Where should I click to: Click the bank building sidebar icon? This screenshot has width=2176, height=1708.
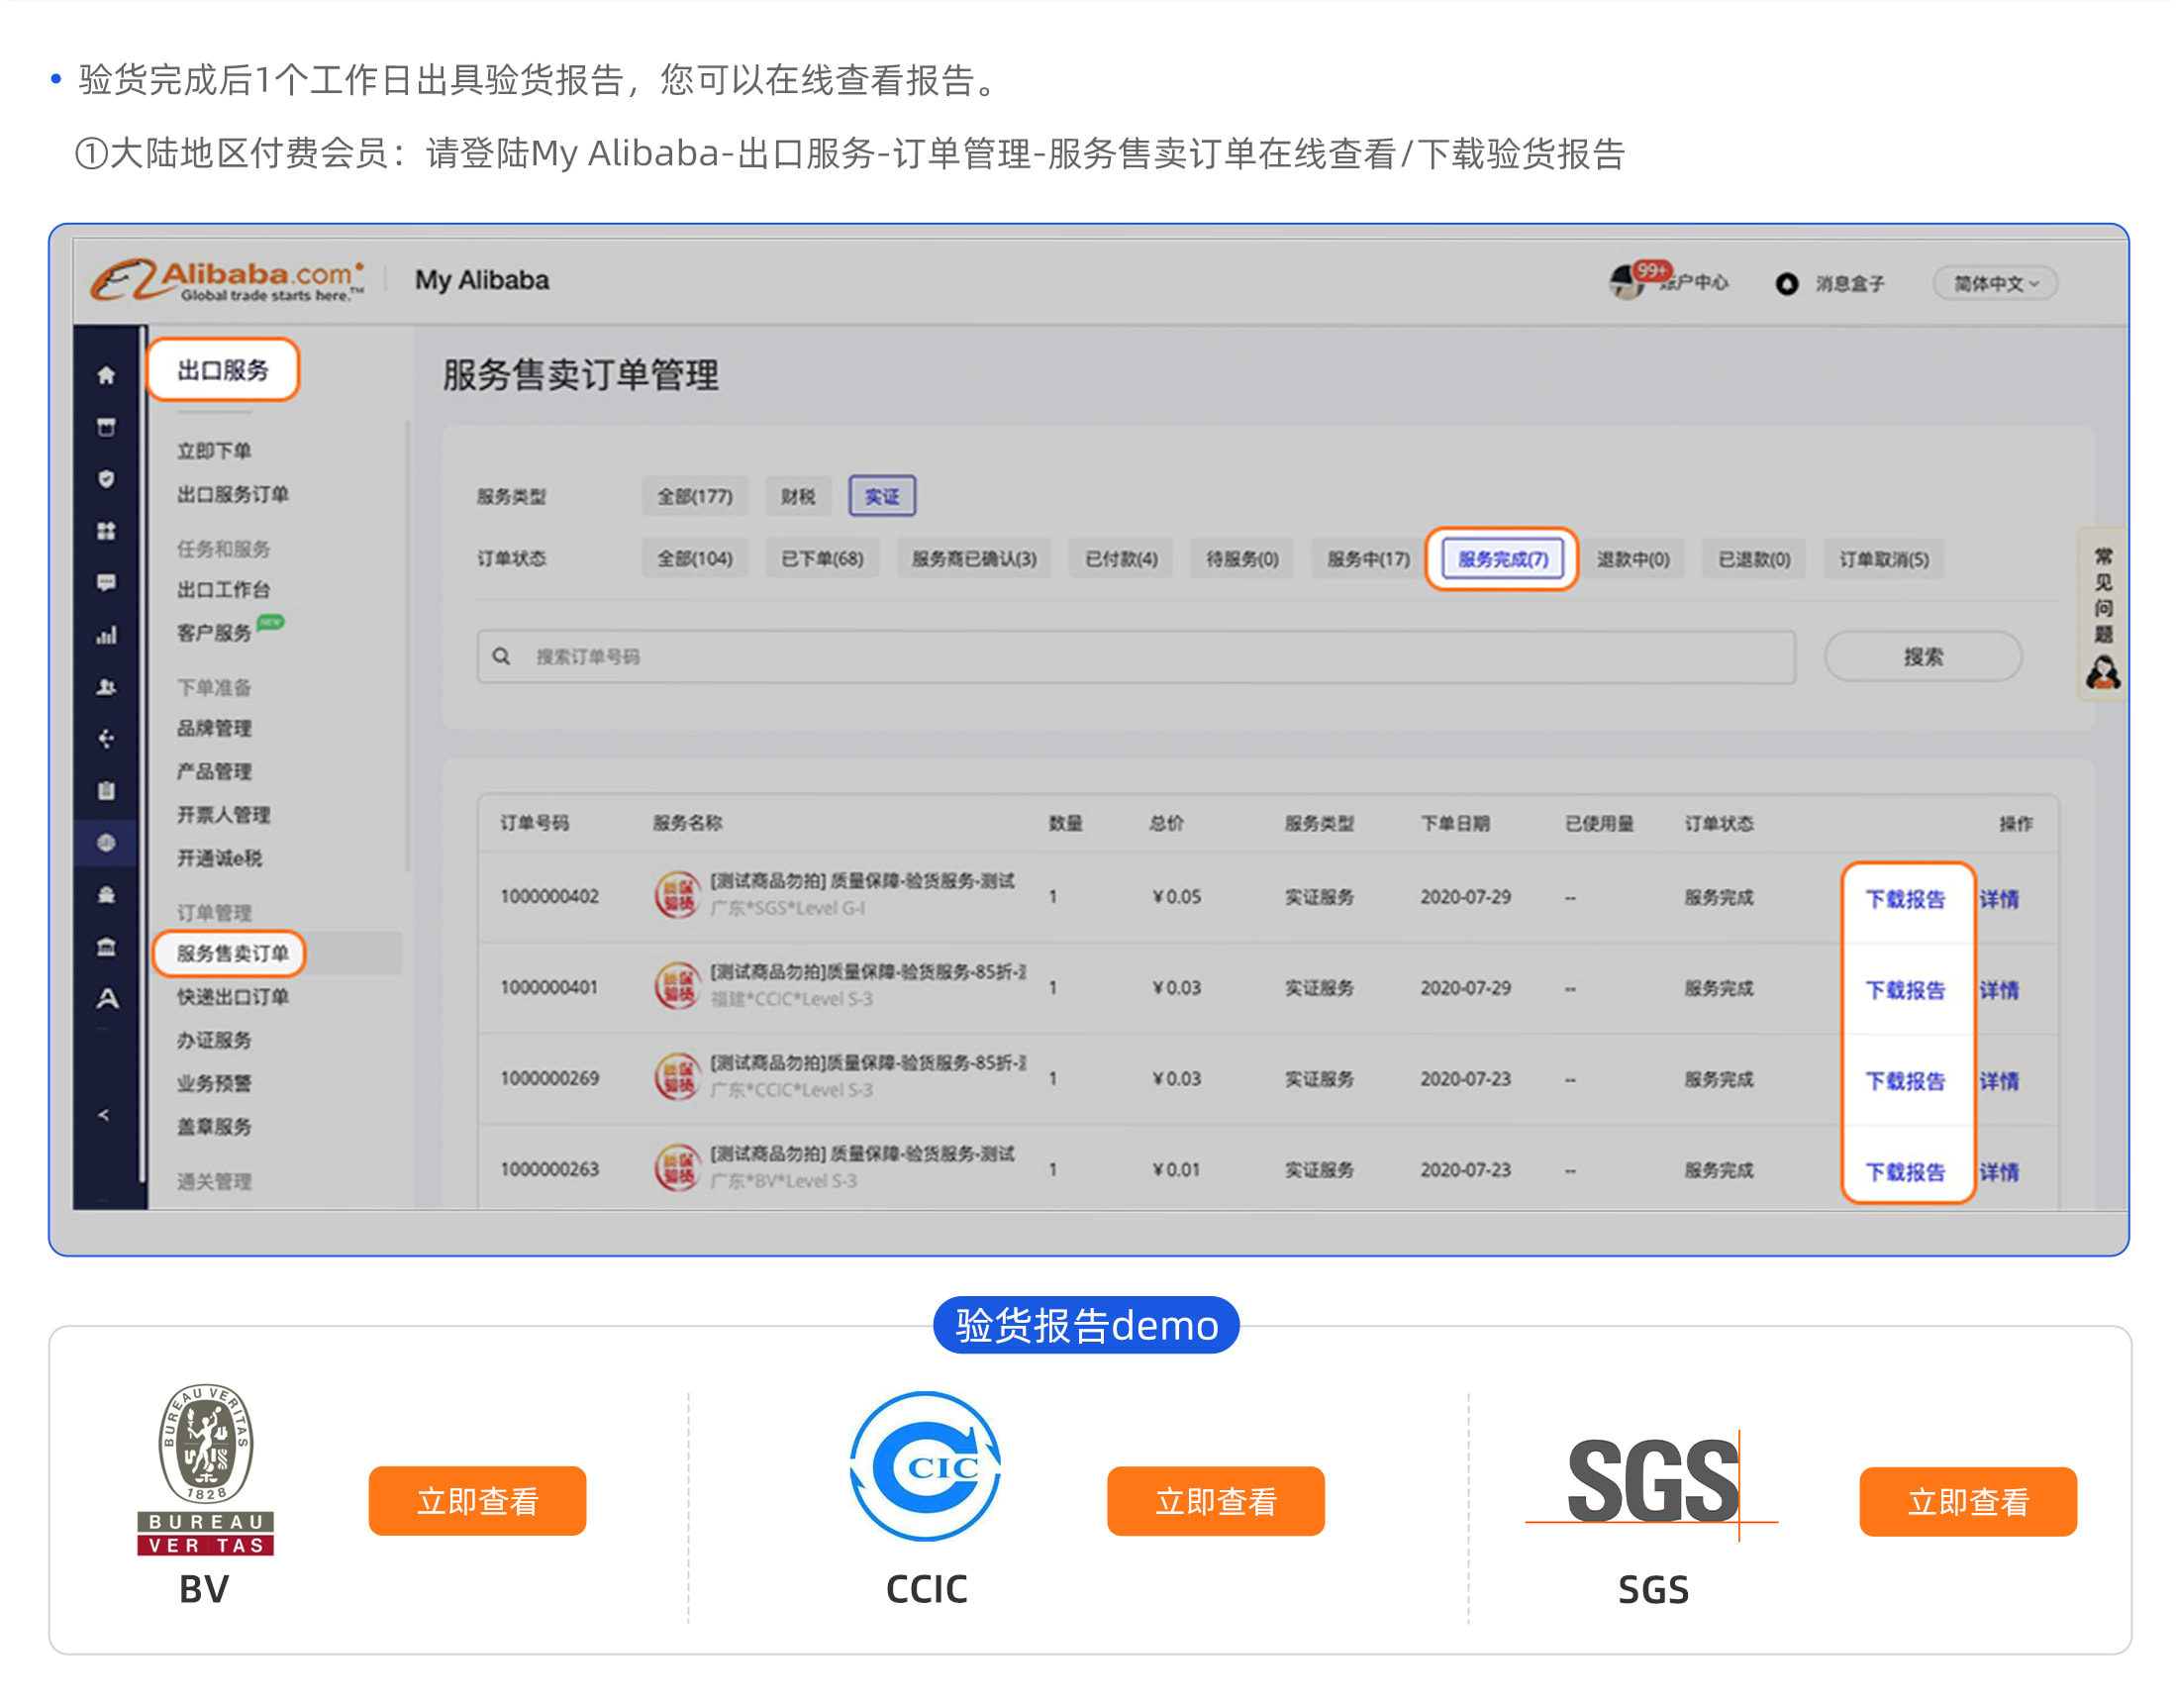tap(106, 947)
